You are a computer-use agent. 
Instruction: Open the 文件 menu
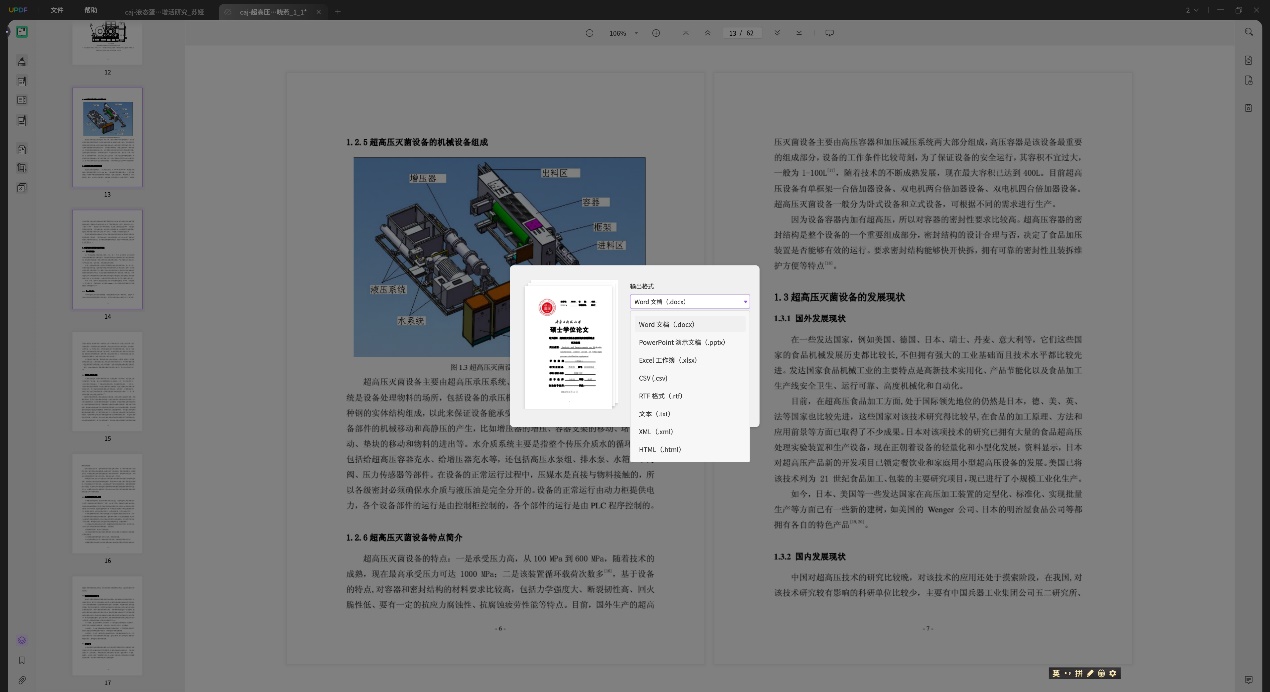coord(57,10)
